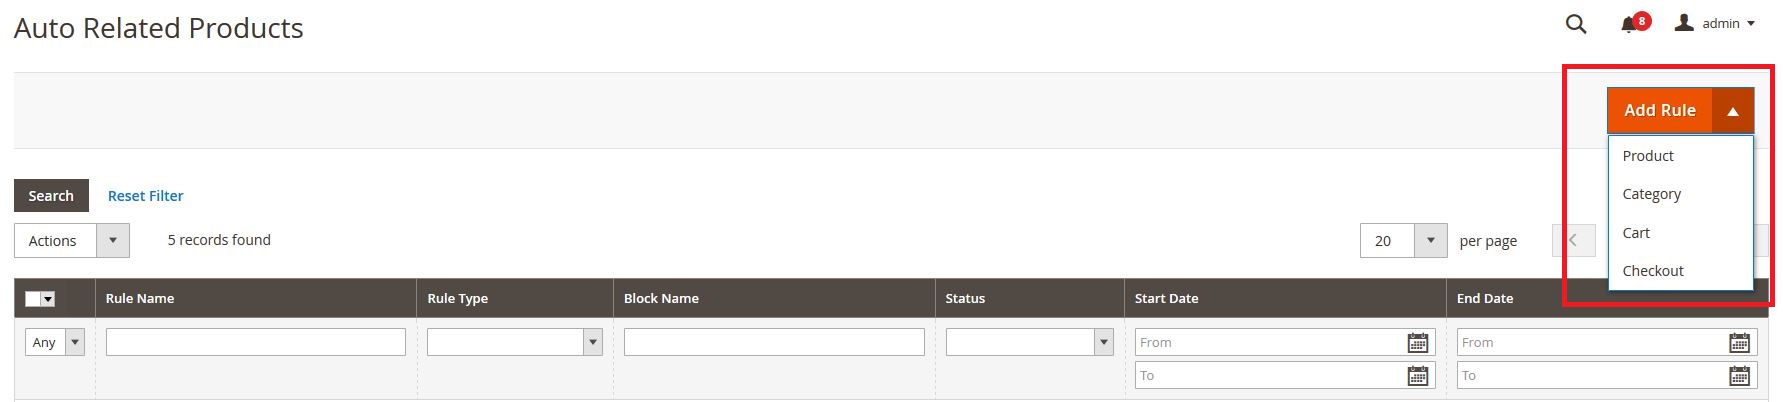Open calendar for Start Date From
This screenshot has height=402, width=1783.
(1417, 343)
